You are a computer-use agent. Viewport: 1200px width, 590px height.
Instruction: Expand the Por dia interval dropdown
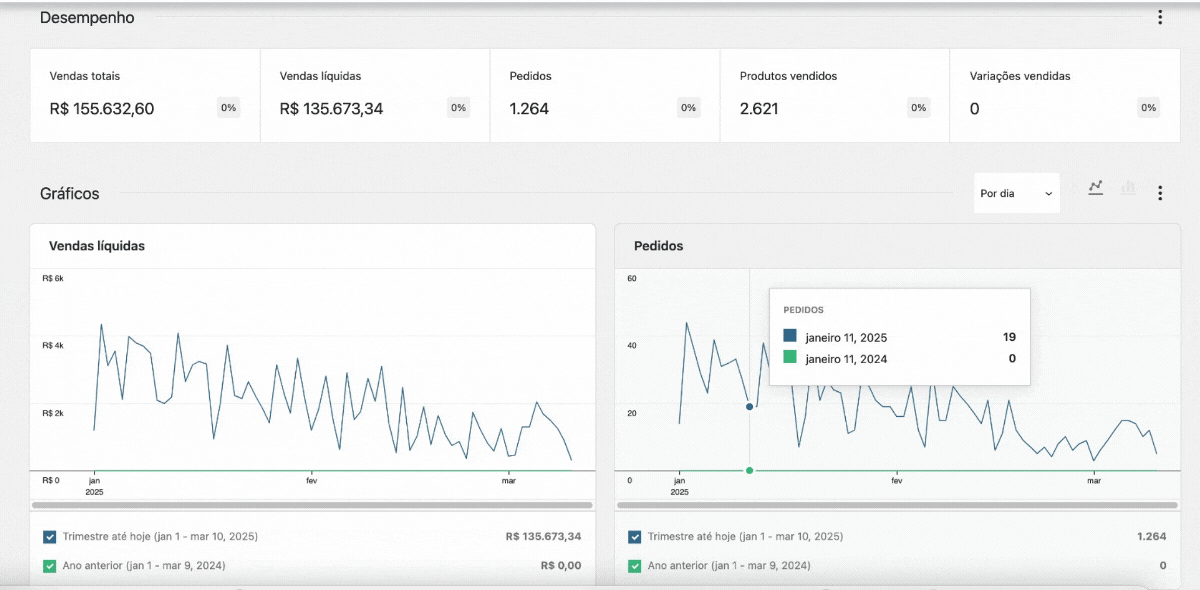tap(1016, 193)
